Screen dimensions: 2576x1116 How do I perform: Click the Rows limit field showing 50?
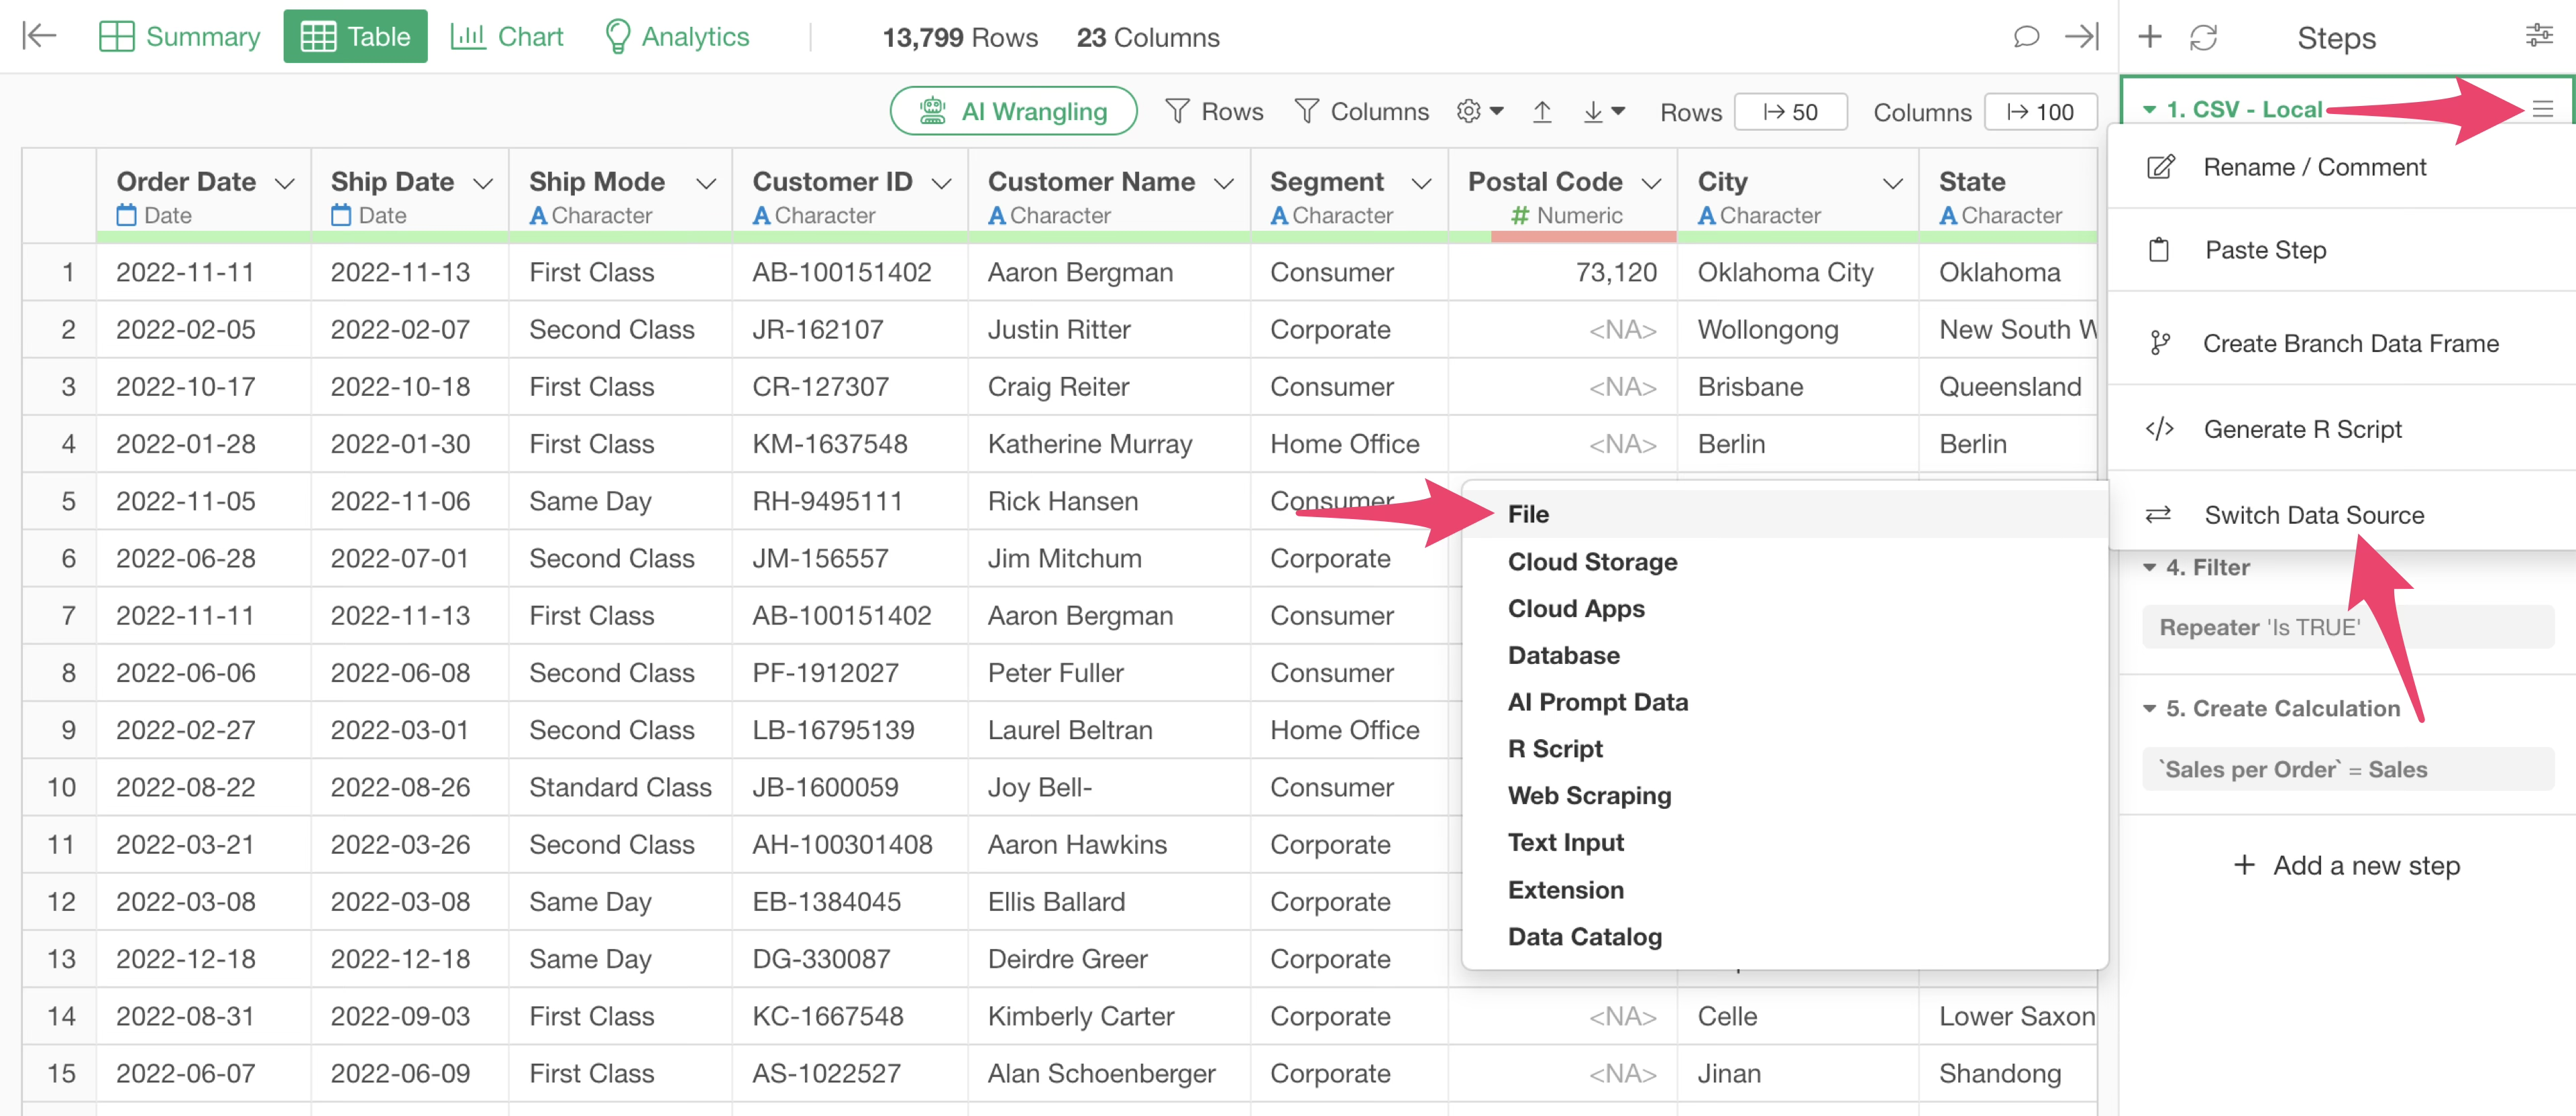1790,112
